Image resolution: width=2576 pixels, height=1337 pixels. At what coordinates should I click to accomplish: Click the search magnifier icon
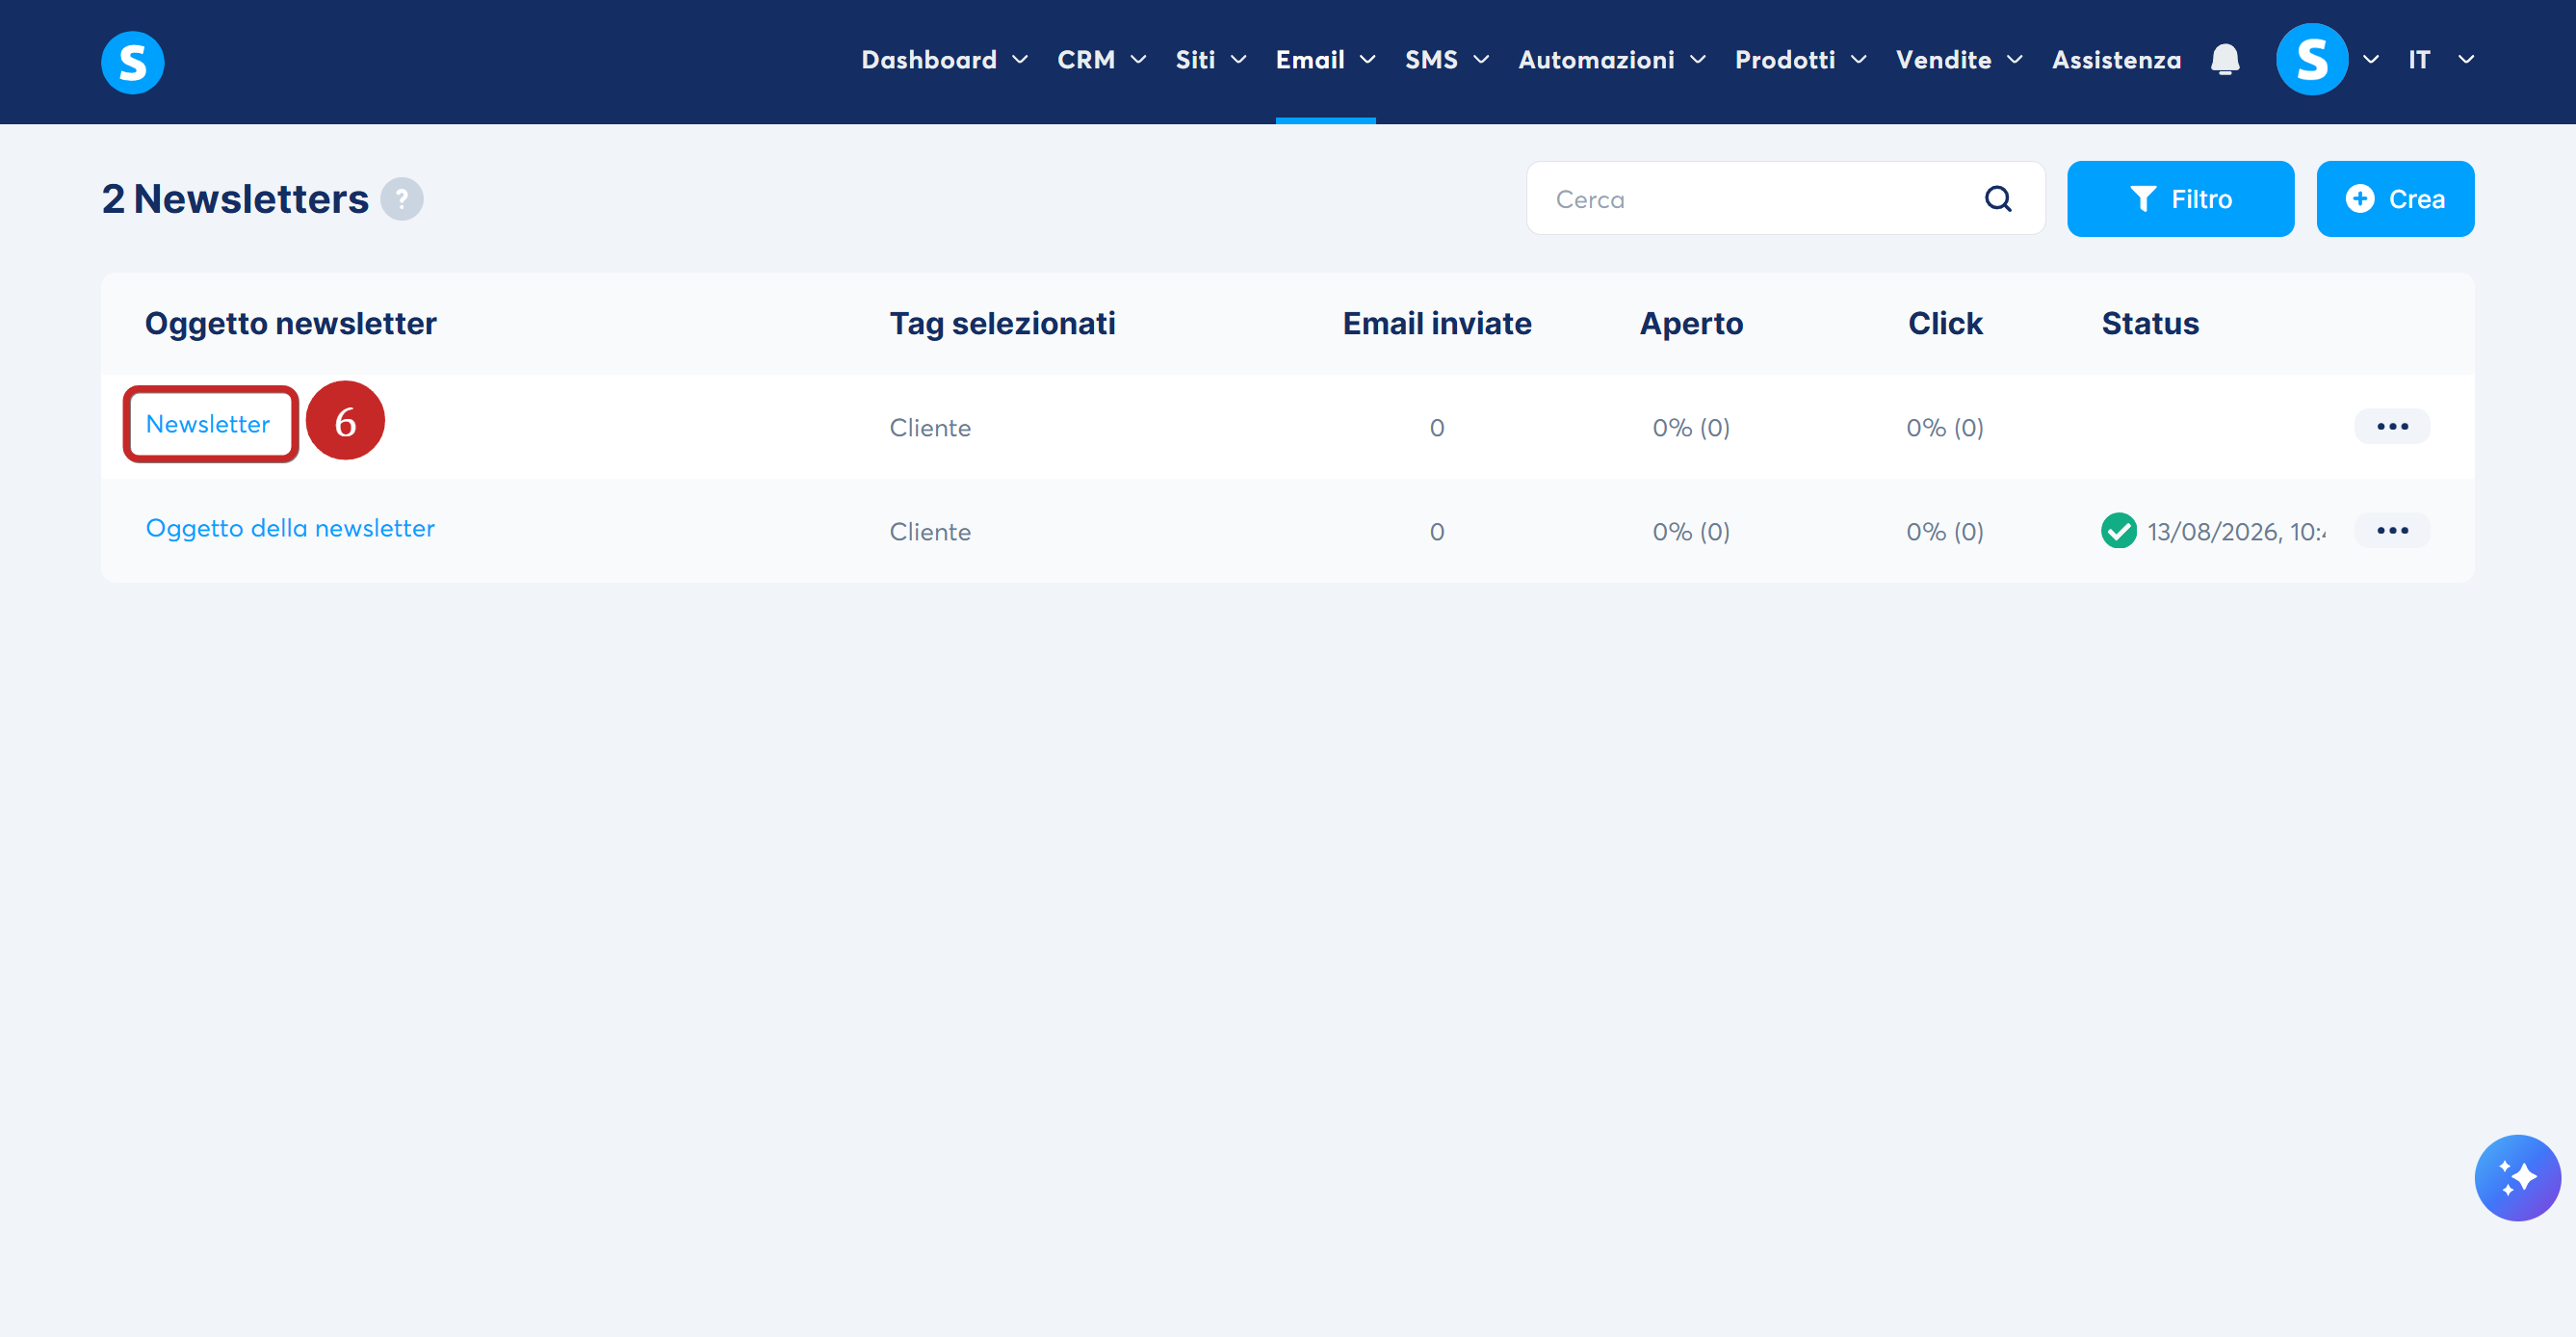click(1998, 199)
